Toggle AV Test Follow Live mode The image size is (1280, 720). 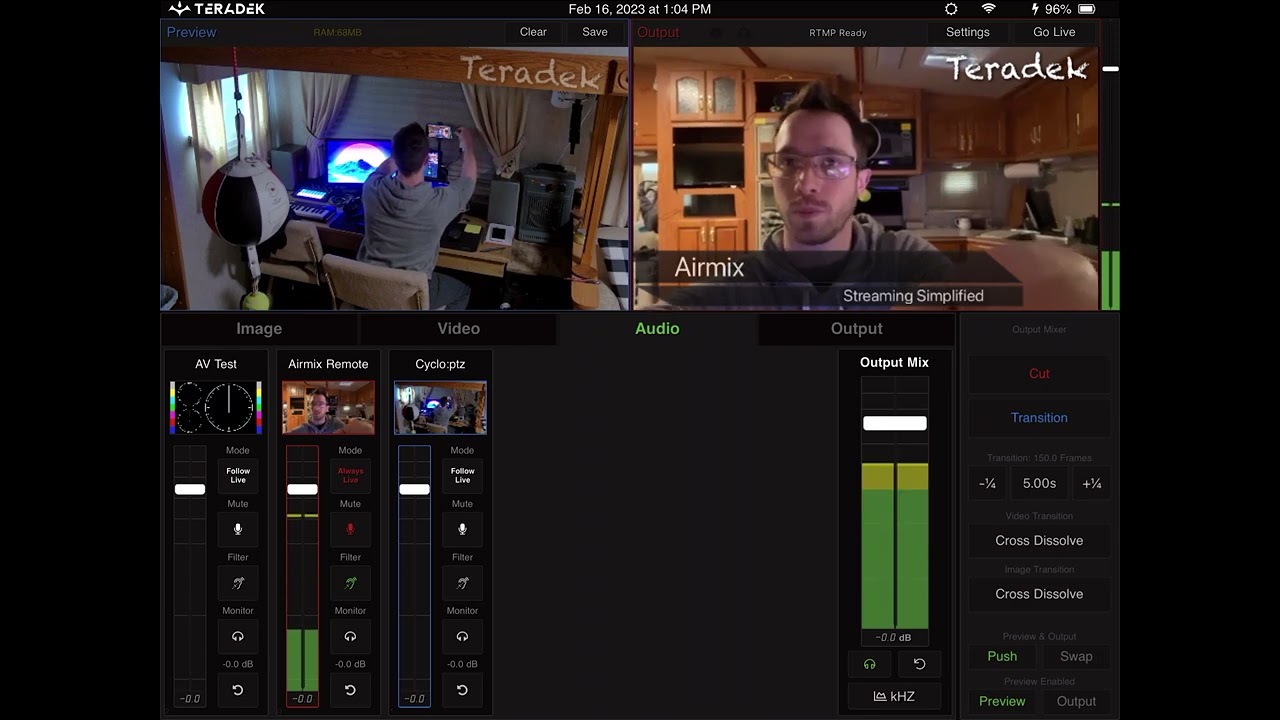[x=238, y=476]
